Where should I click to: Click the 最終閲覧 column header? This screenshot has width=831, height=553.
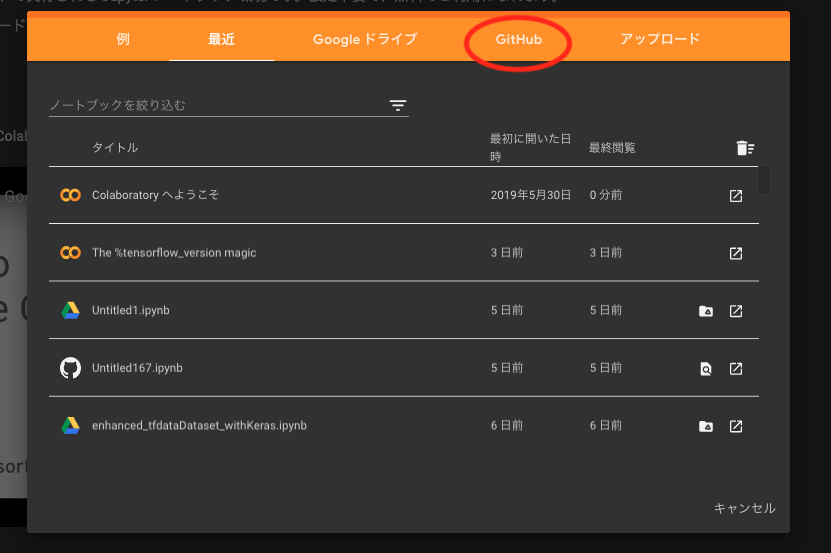point(612,147)
